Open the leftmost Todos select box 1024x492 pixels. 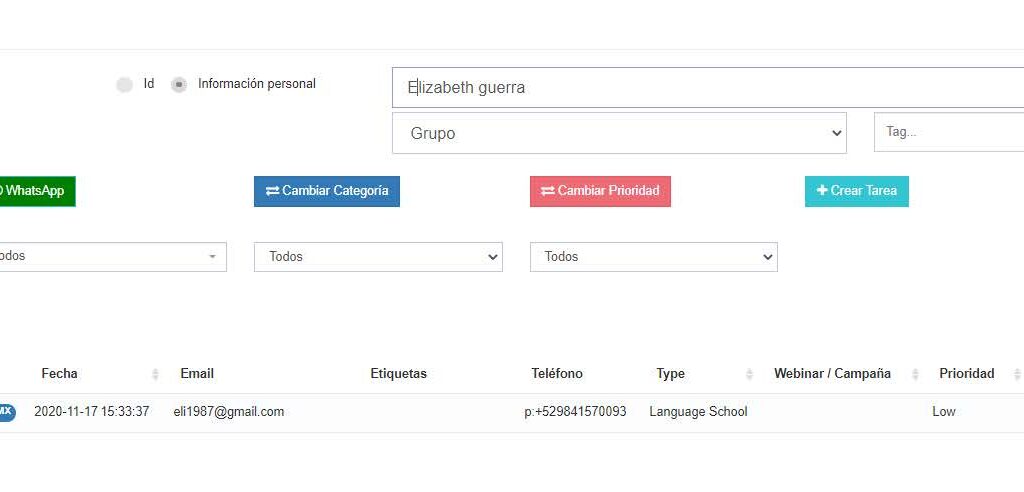point(110,257)
